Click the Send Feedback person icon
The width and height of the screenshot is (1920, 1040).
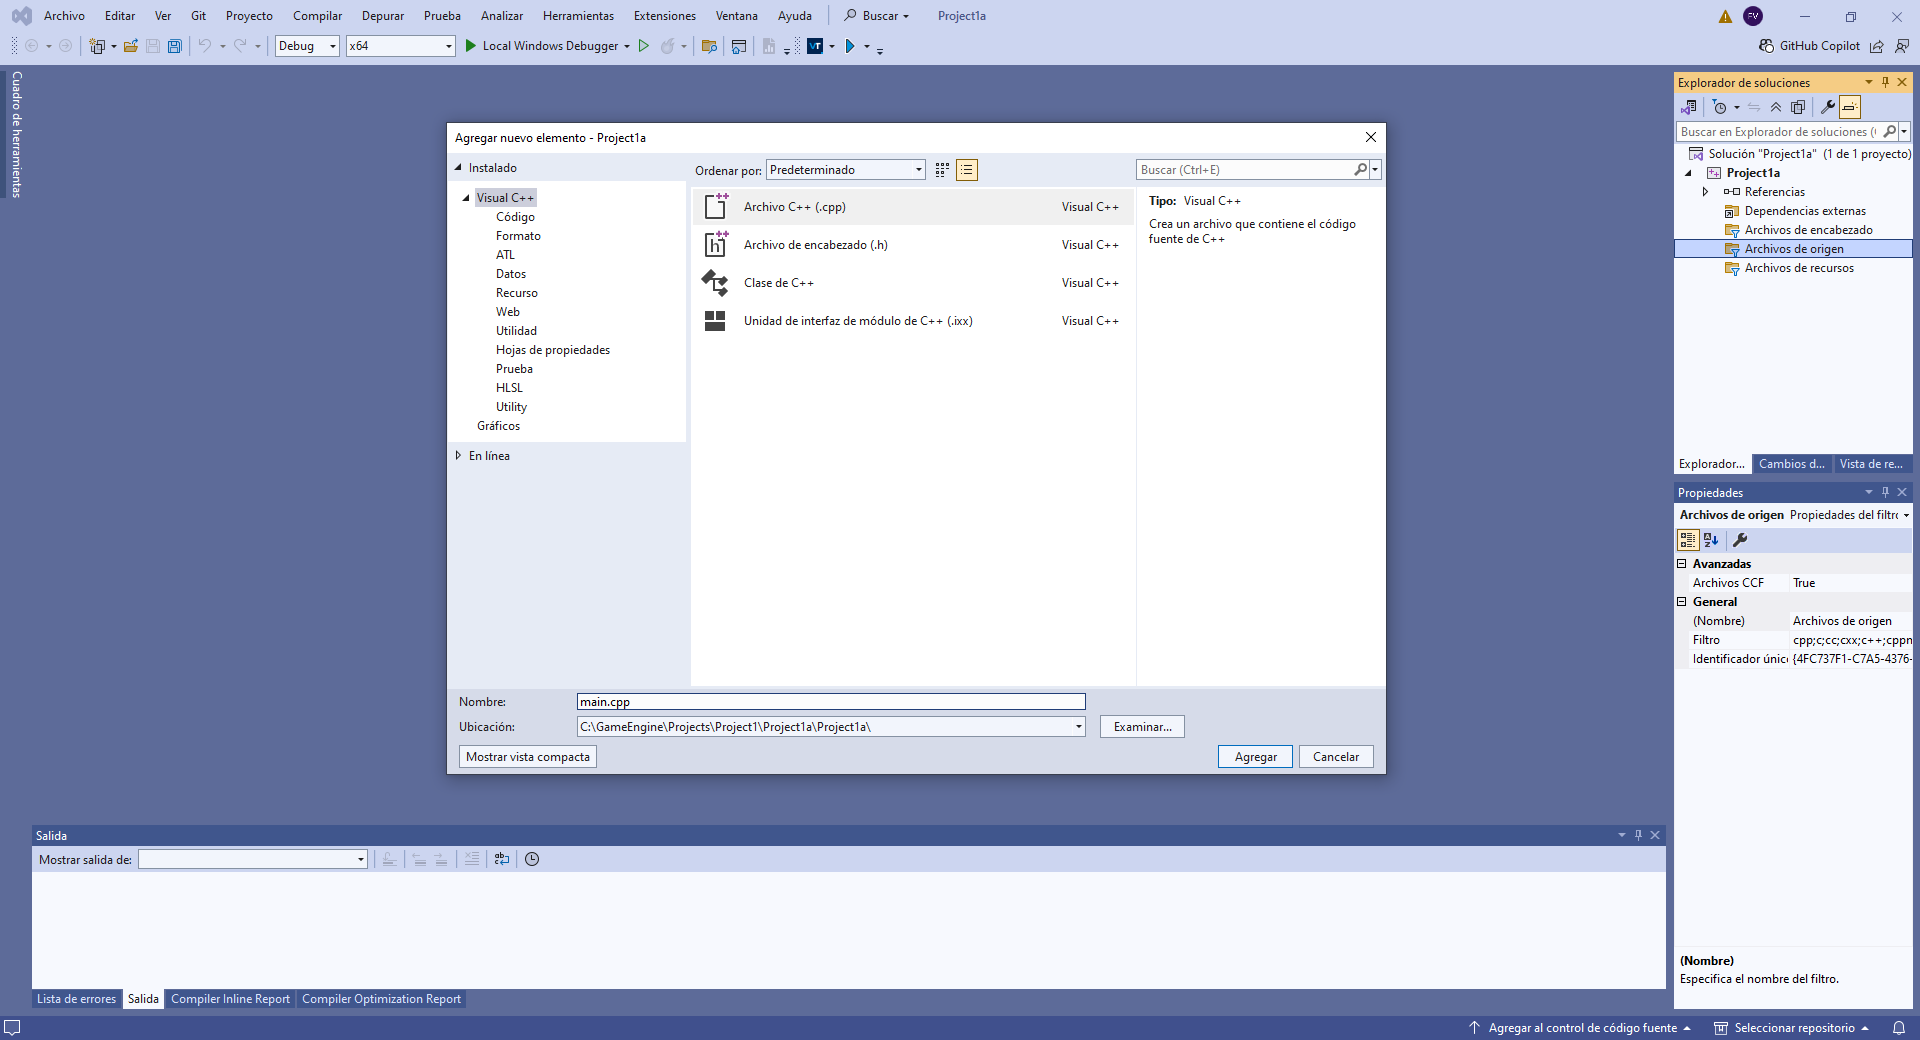(1901, 46)
